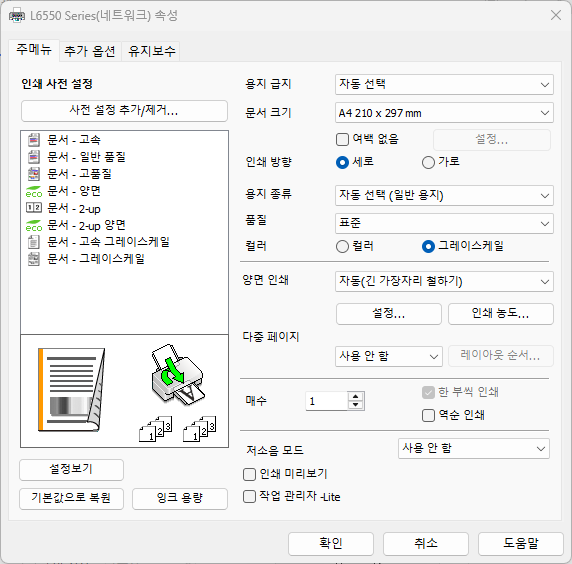Viewport: 572px width, 564px height.
Task: Select the 컬러 color radio button
Action: pyautogui.click(x=342, y=247)
